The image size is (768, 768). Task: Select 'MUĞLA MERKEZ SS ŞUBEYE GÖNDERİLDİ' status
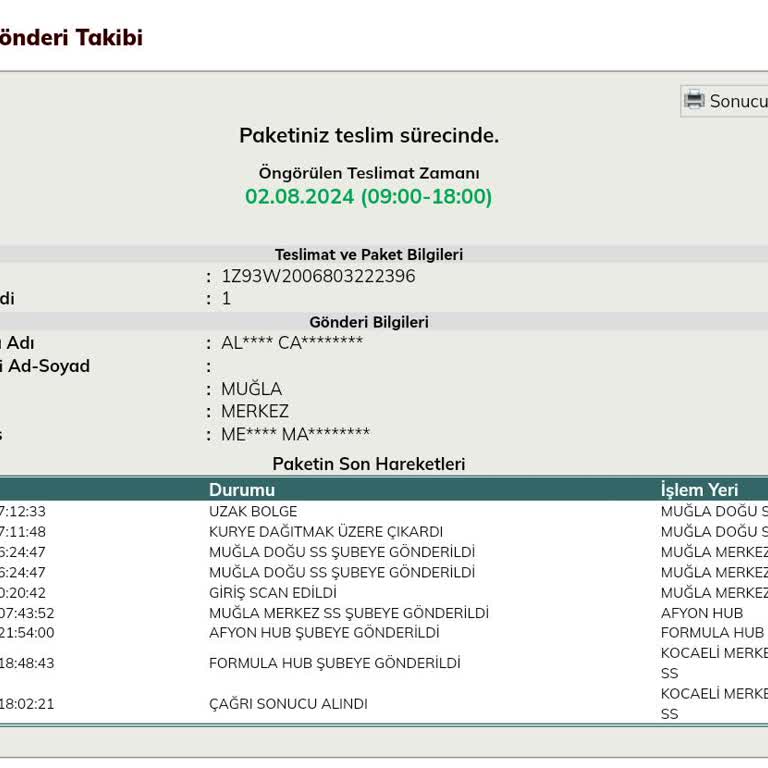(349, 613)
